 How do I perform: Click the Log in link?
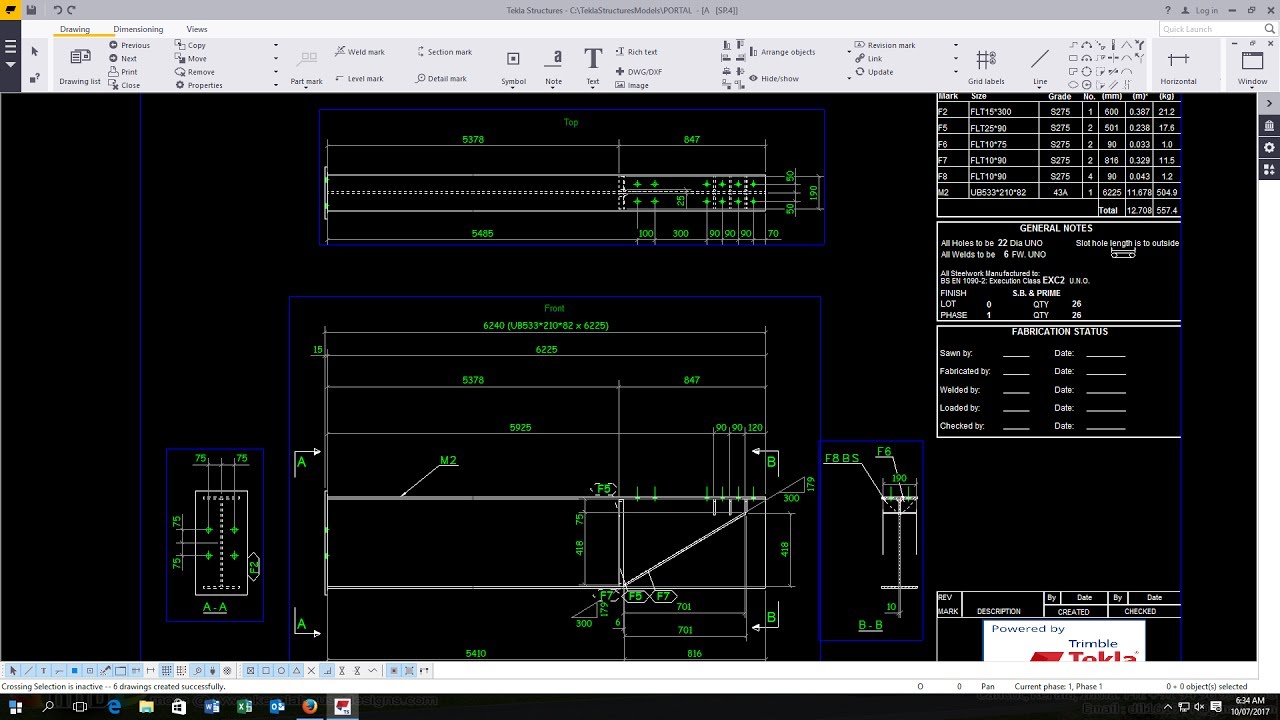click(x=1206, y=10)
